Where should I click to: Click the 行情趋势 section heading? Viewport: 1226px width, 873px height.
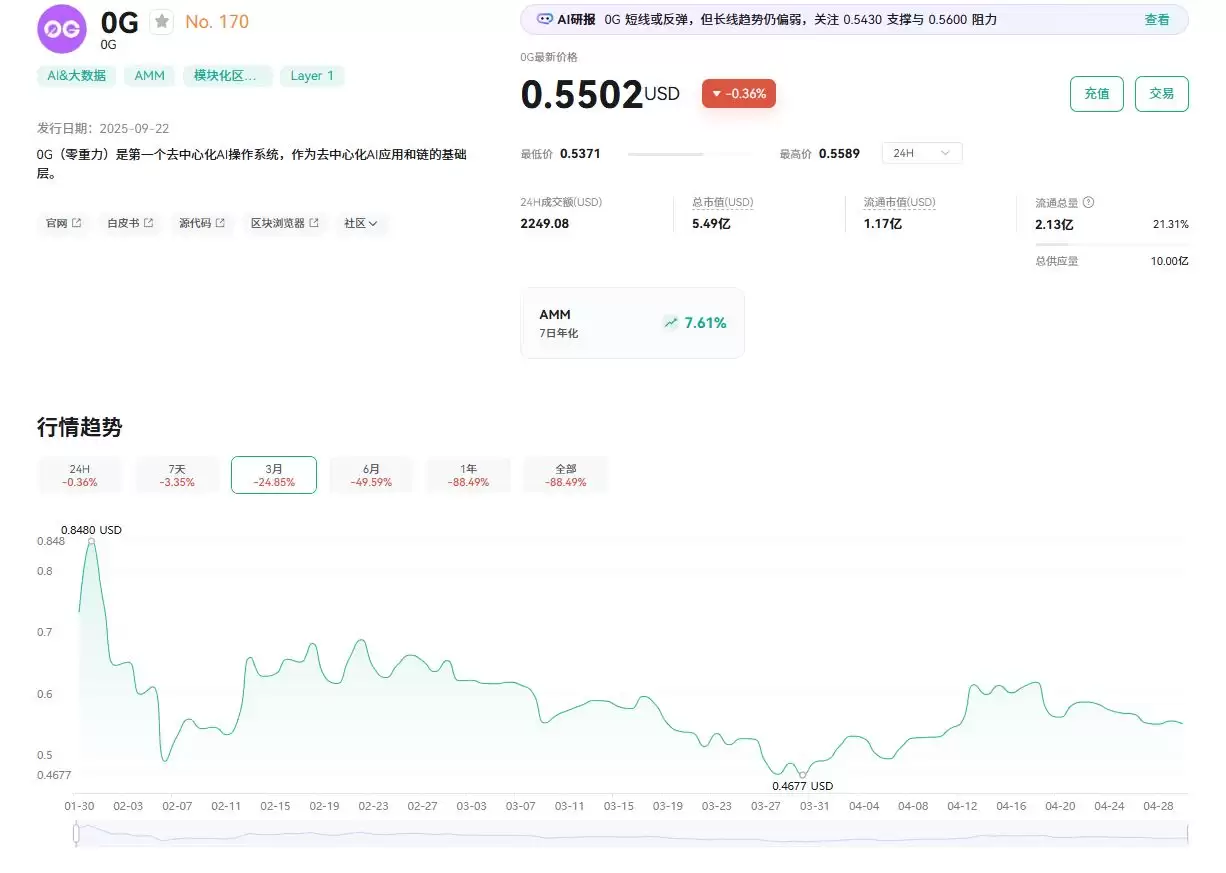coord(80,427)
